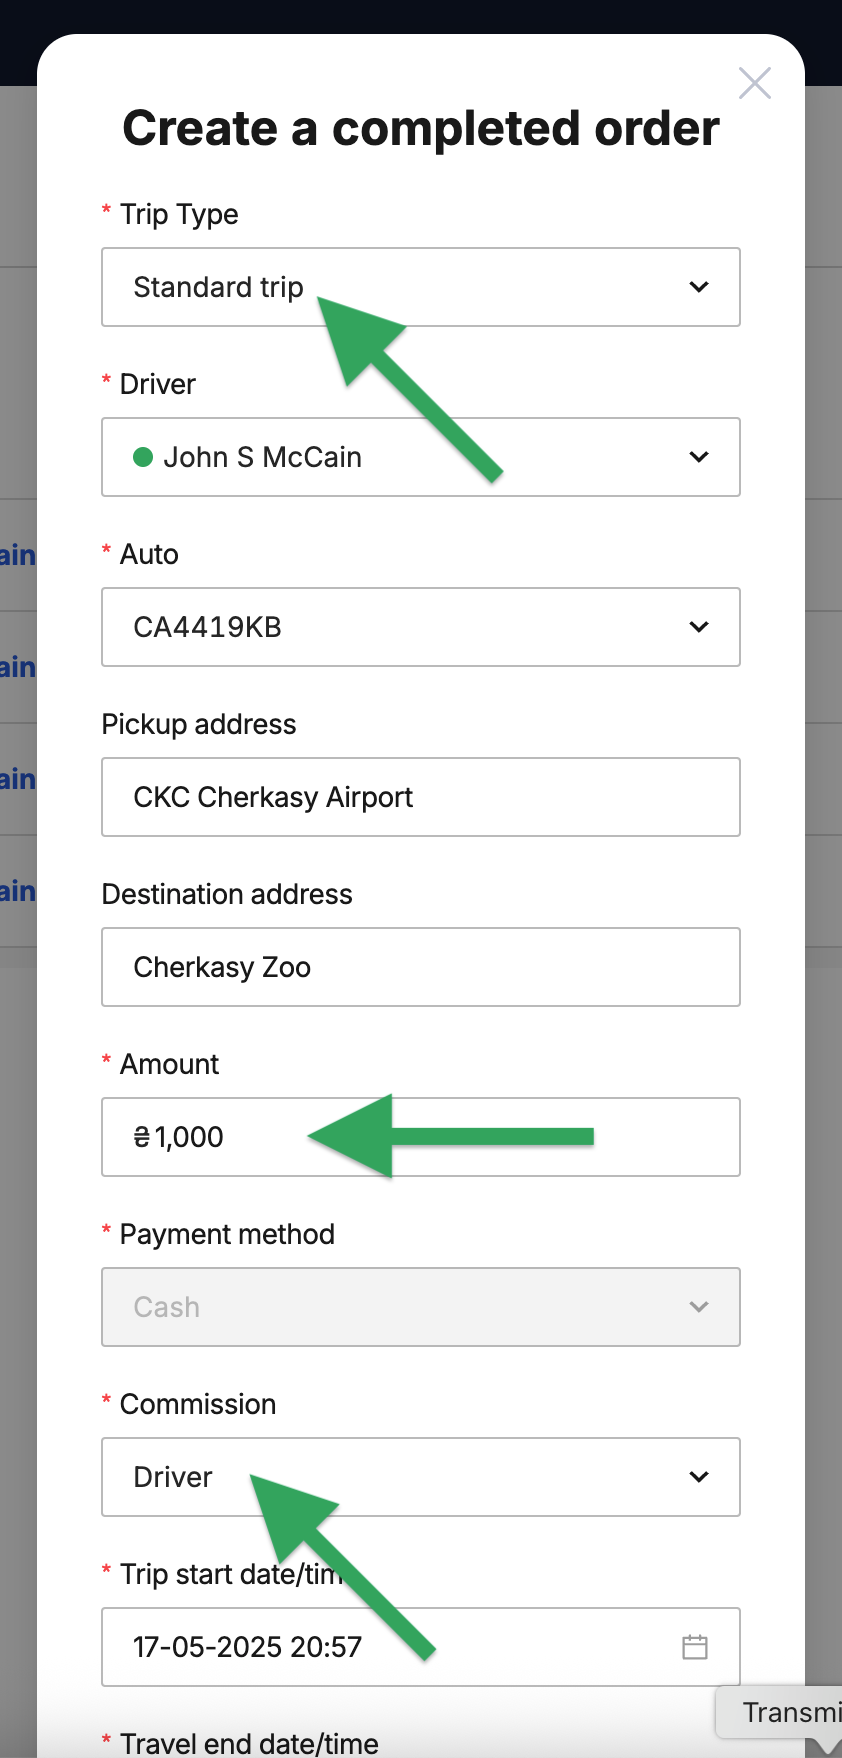Open calendar icon in trip start date field
The height and width of the screenshot is (1758, 842).
[x=695, y=1647]
